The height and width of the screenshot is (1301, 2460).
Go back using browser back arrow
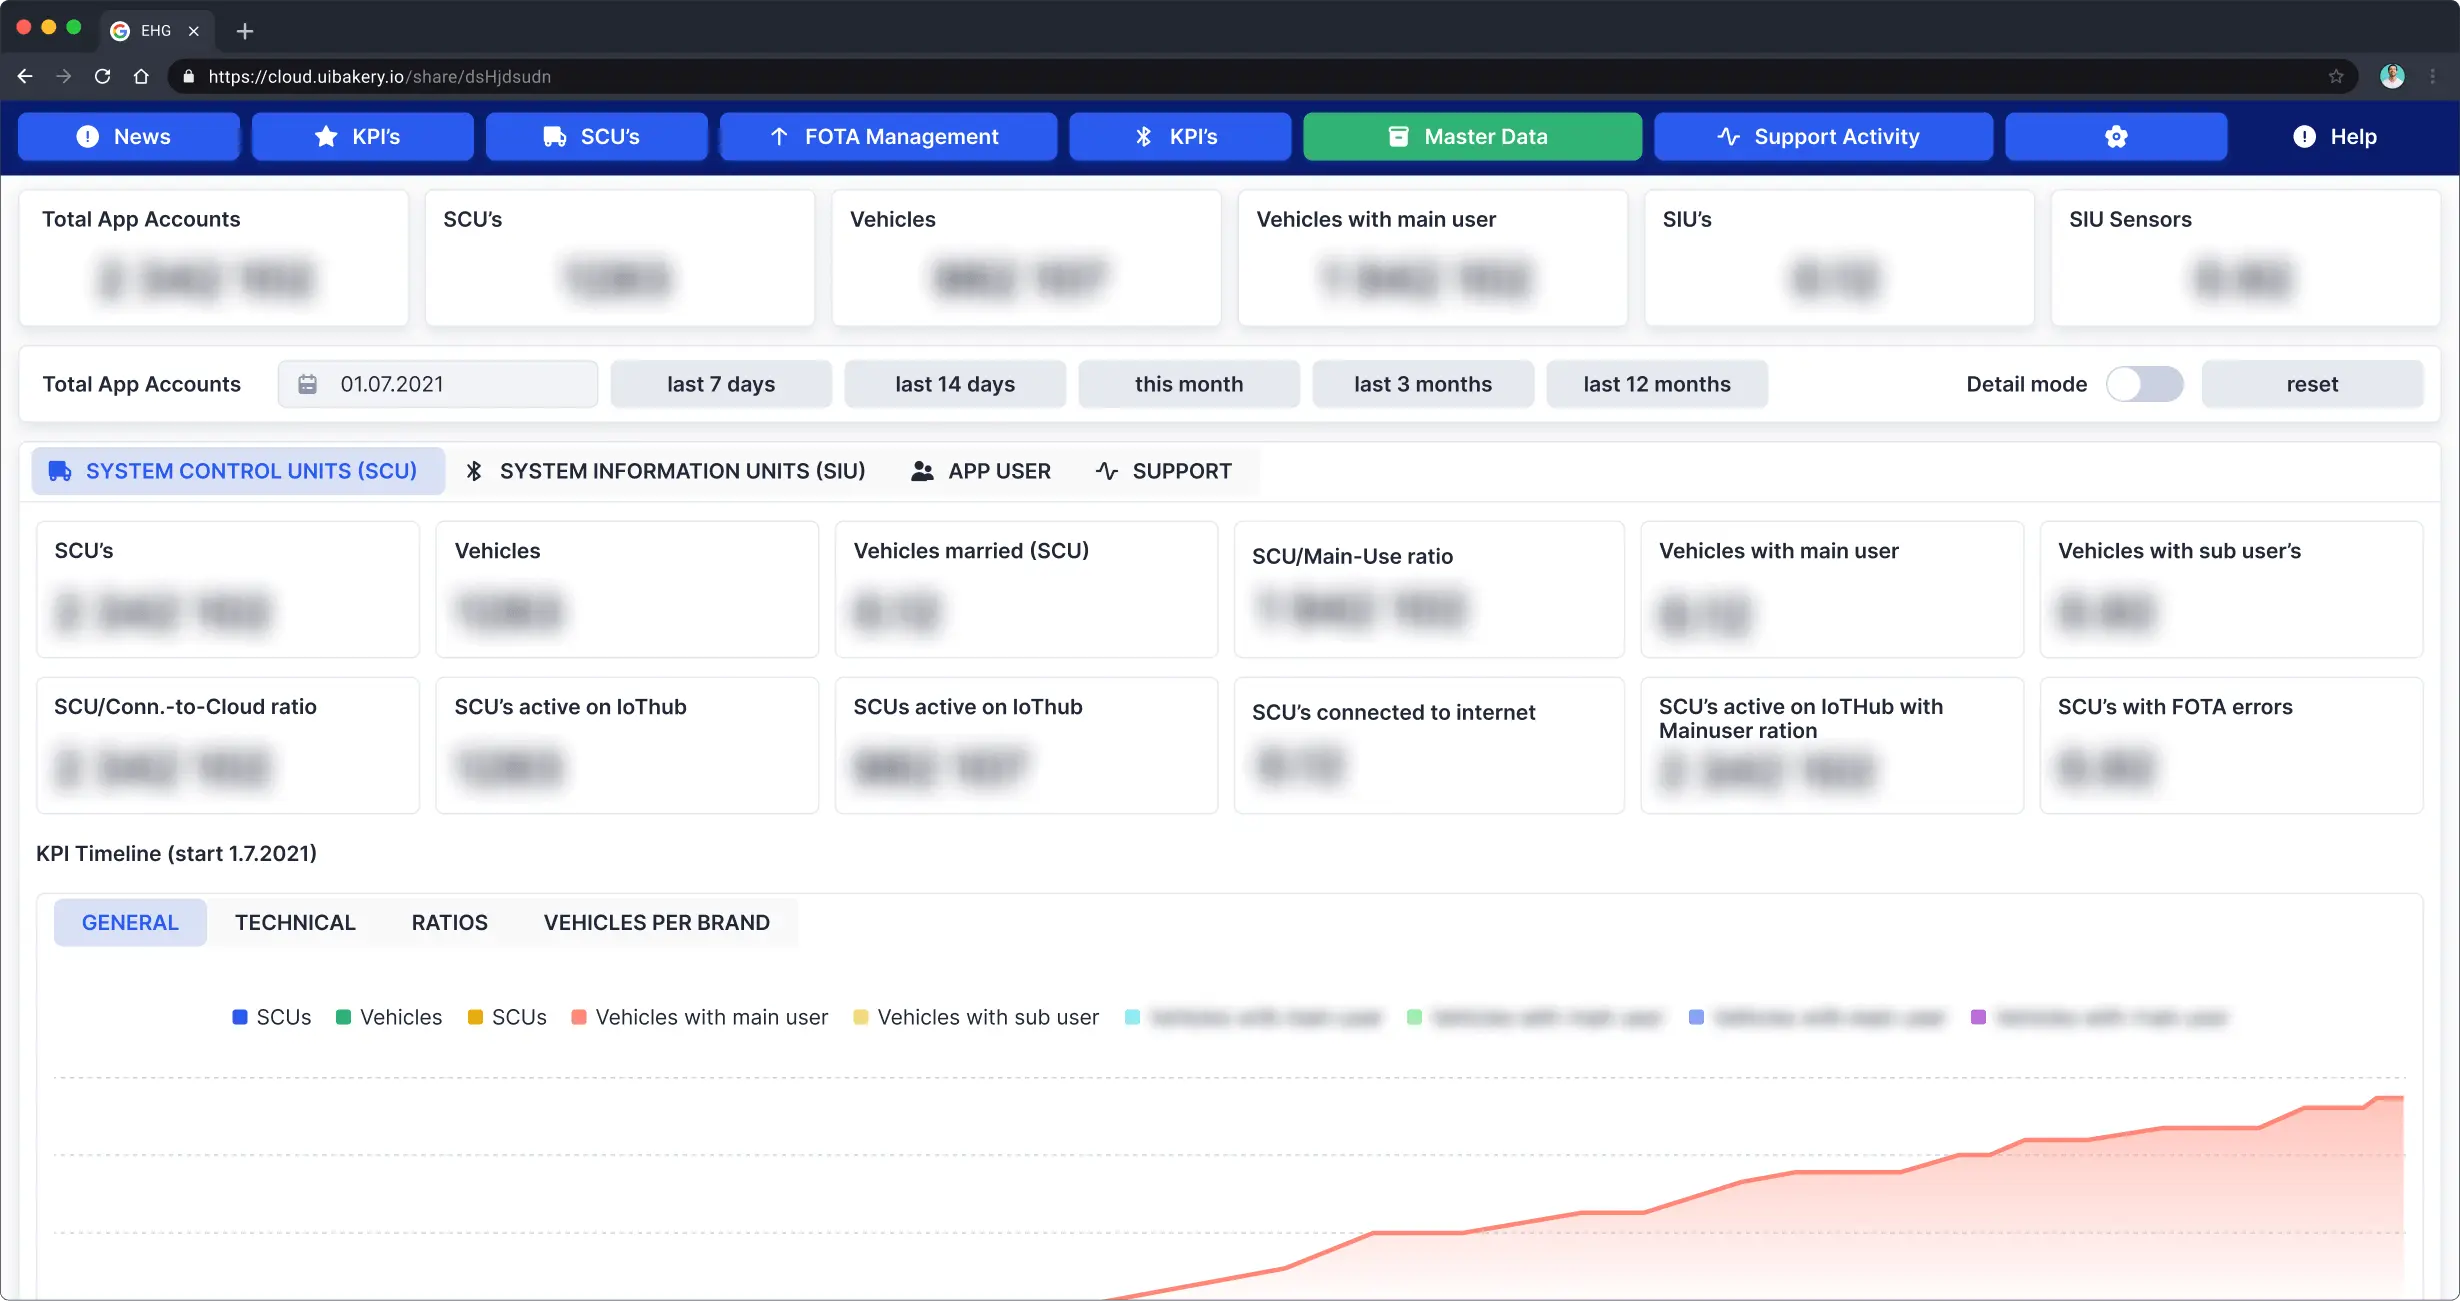25,76
